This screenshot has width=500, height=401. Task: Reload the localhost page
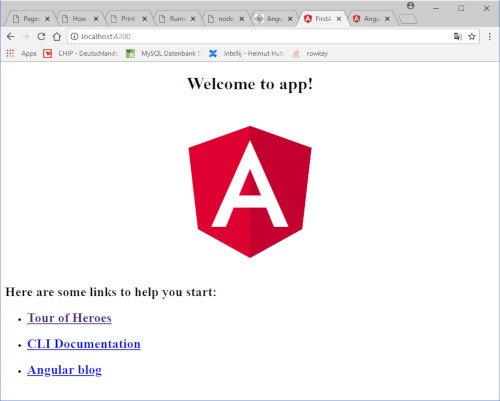pyautogui.click(x=41, y=36)
